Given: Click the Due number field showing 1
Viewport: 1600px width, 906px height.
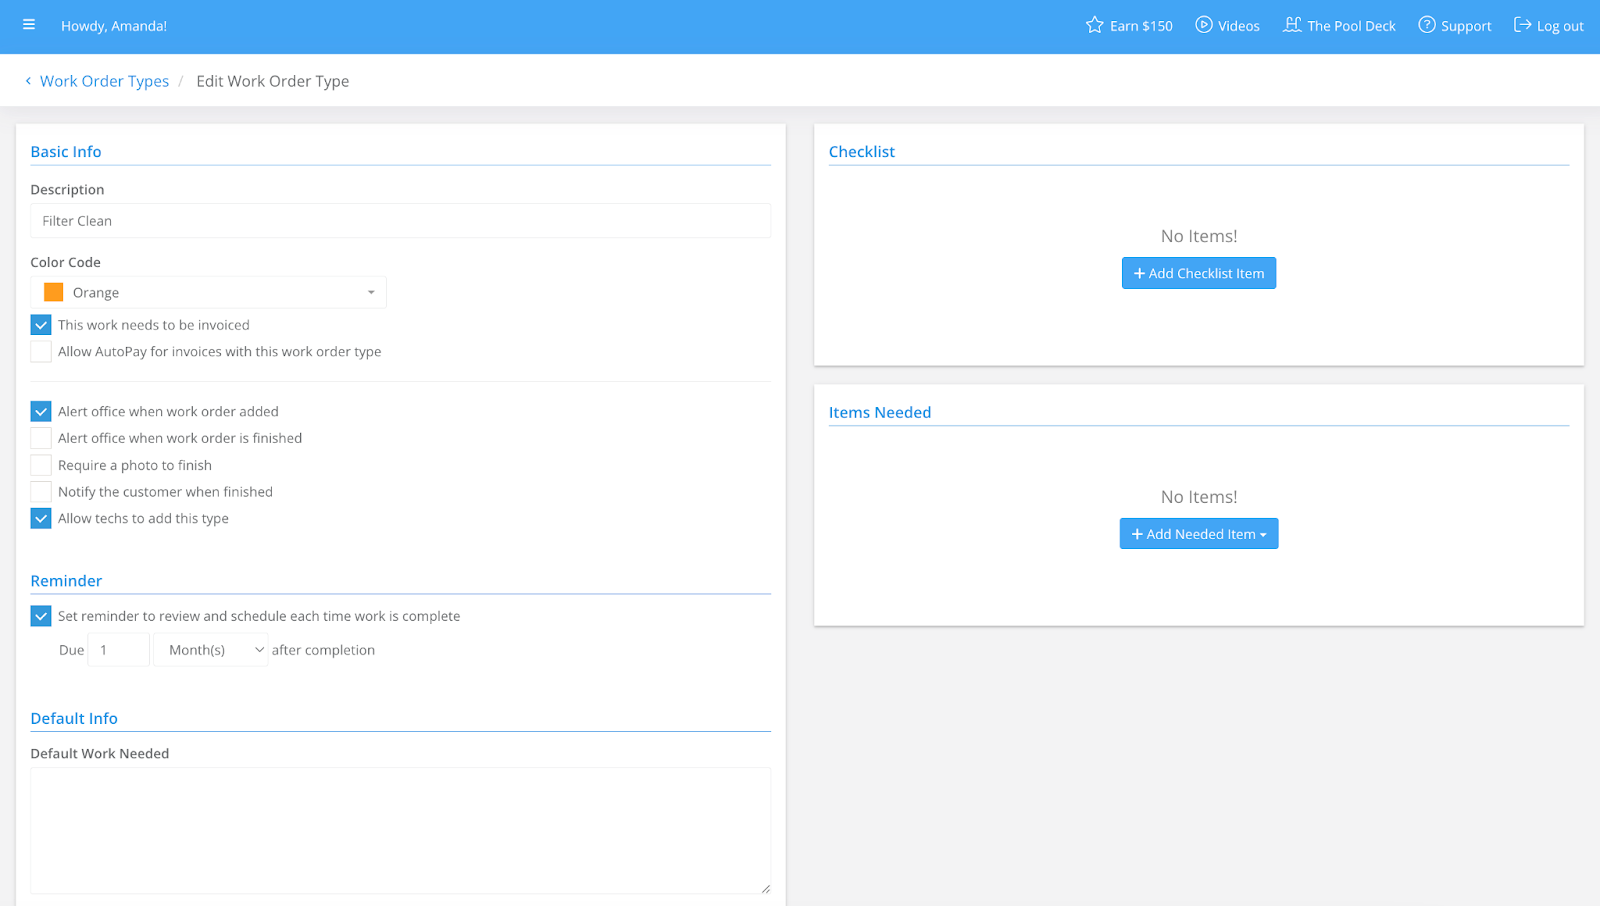Looking at the screenshot, I should point(119,650).
